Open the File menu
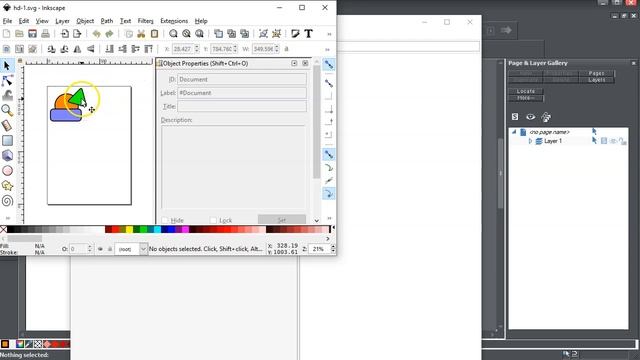 (7, 21)
